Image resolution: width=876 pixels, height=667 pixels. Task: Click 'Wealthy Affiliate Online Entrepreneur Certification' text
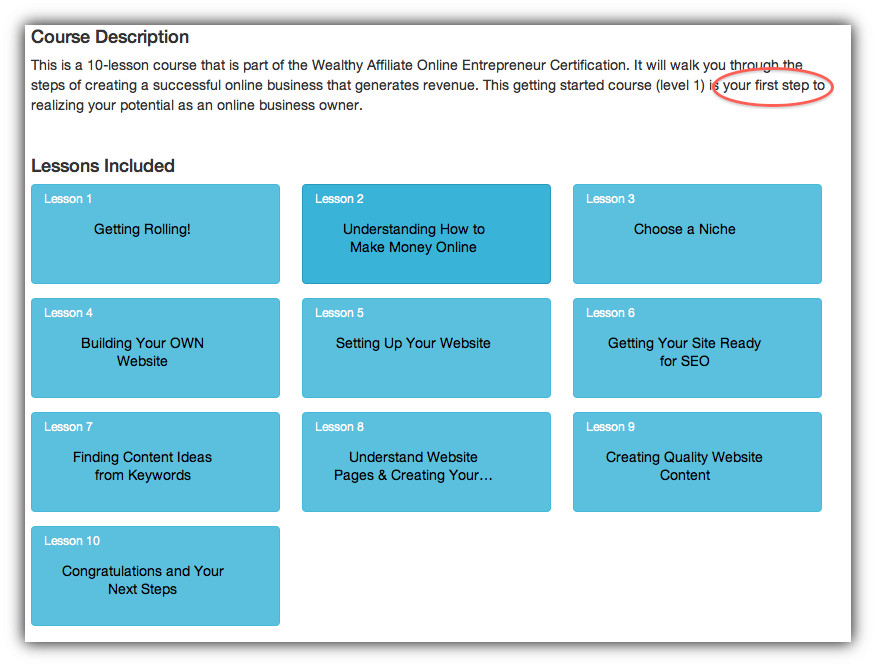470,65
